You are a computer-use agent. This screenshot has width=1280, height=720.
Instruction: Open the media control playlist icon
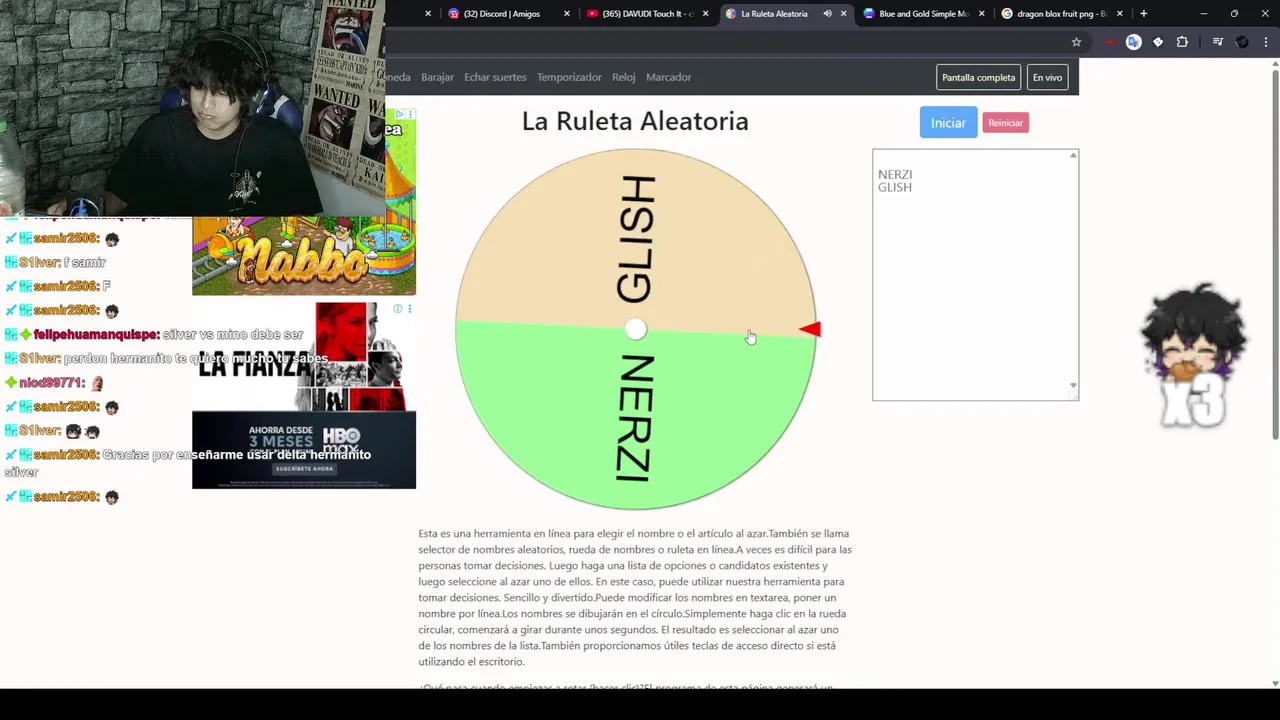[x=1217, y=42]
